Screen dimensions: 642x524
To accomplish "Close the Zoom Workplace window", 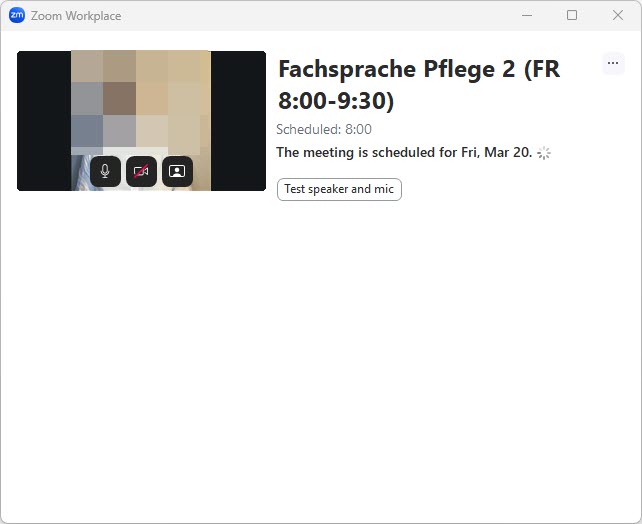I will click(x=618, y=15).
